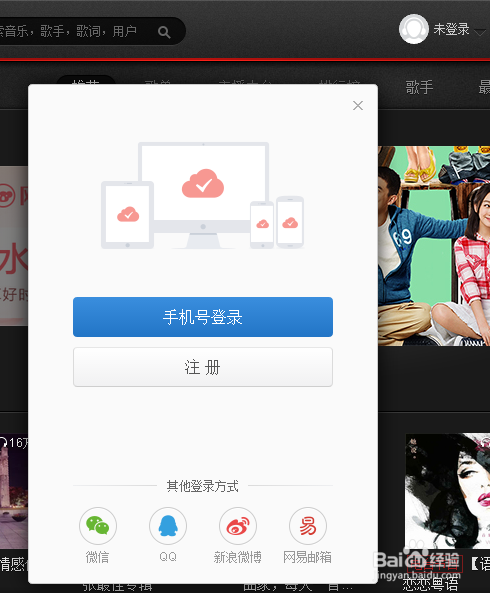Click the search magnifier icon
This screenshot has height=593, width=490.
tap(164, 33)
